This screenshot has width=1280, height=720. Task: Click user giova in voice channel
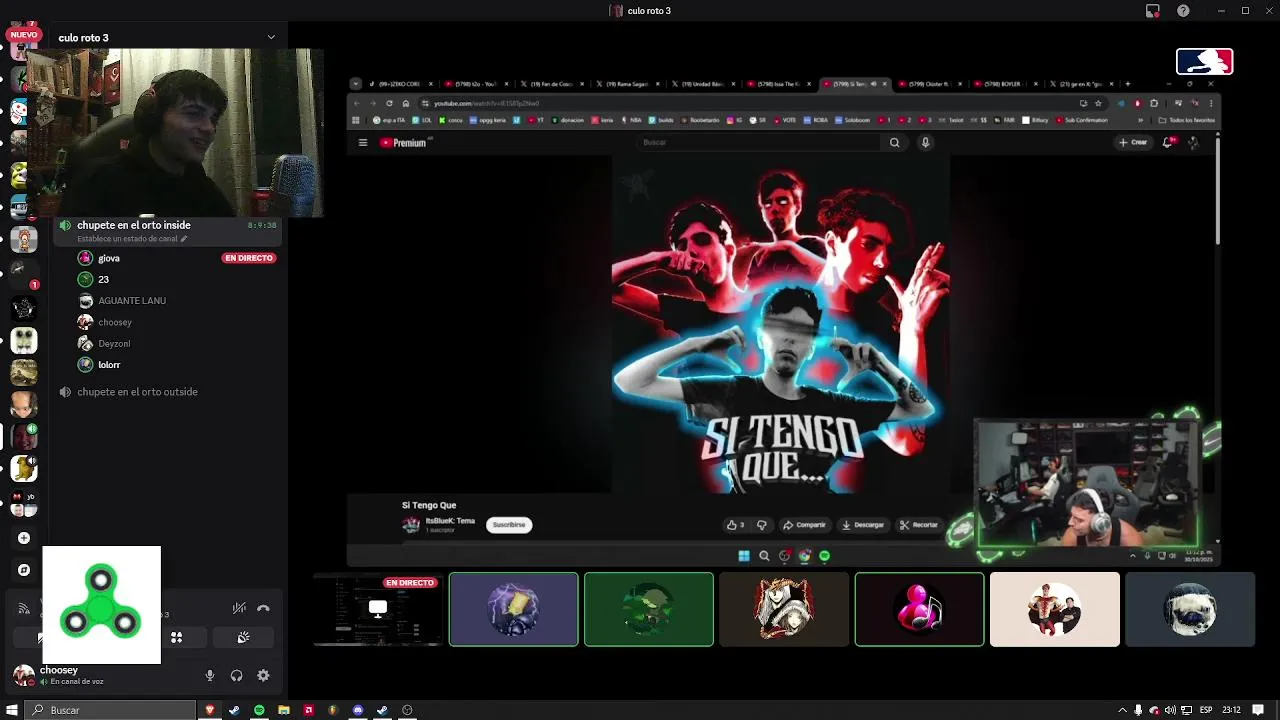(109, 258)
